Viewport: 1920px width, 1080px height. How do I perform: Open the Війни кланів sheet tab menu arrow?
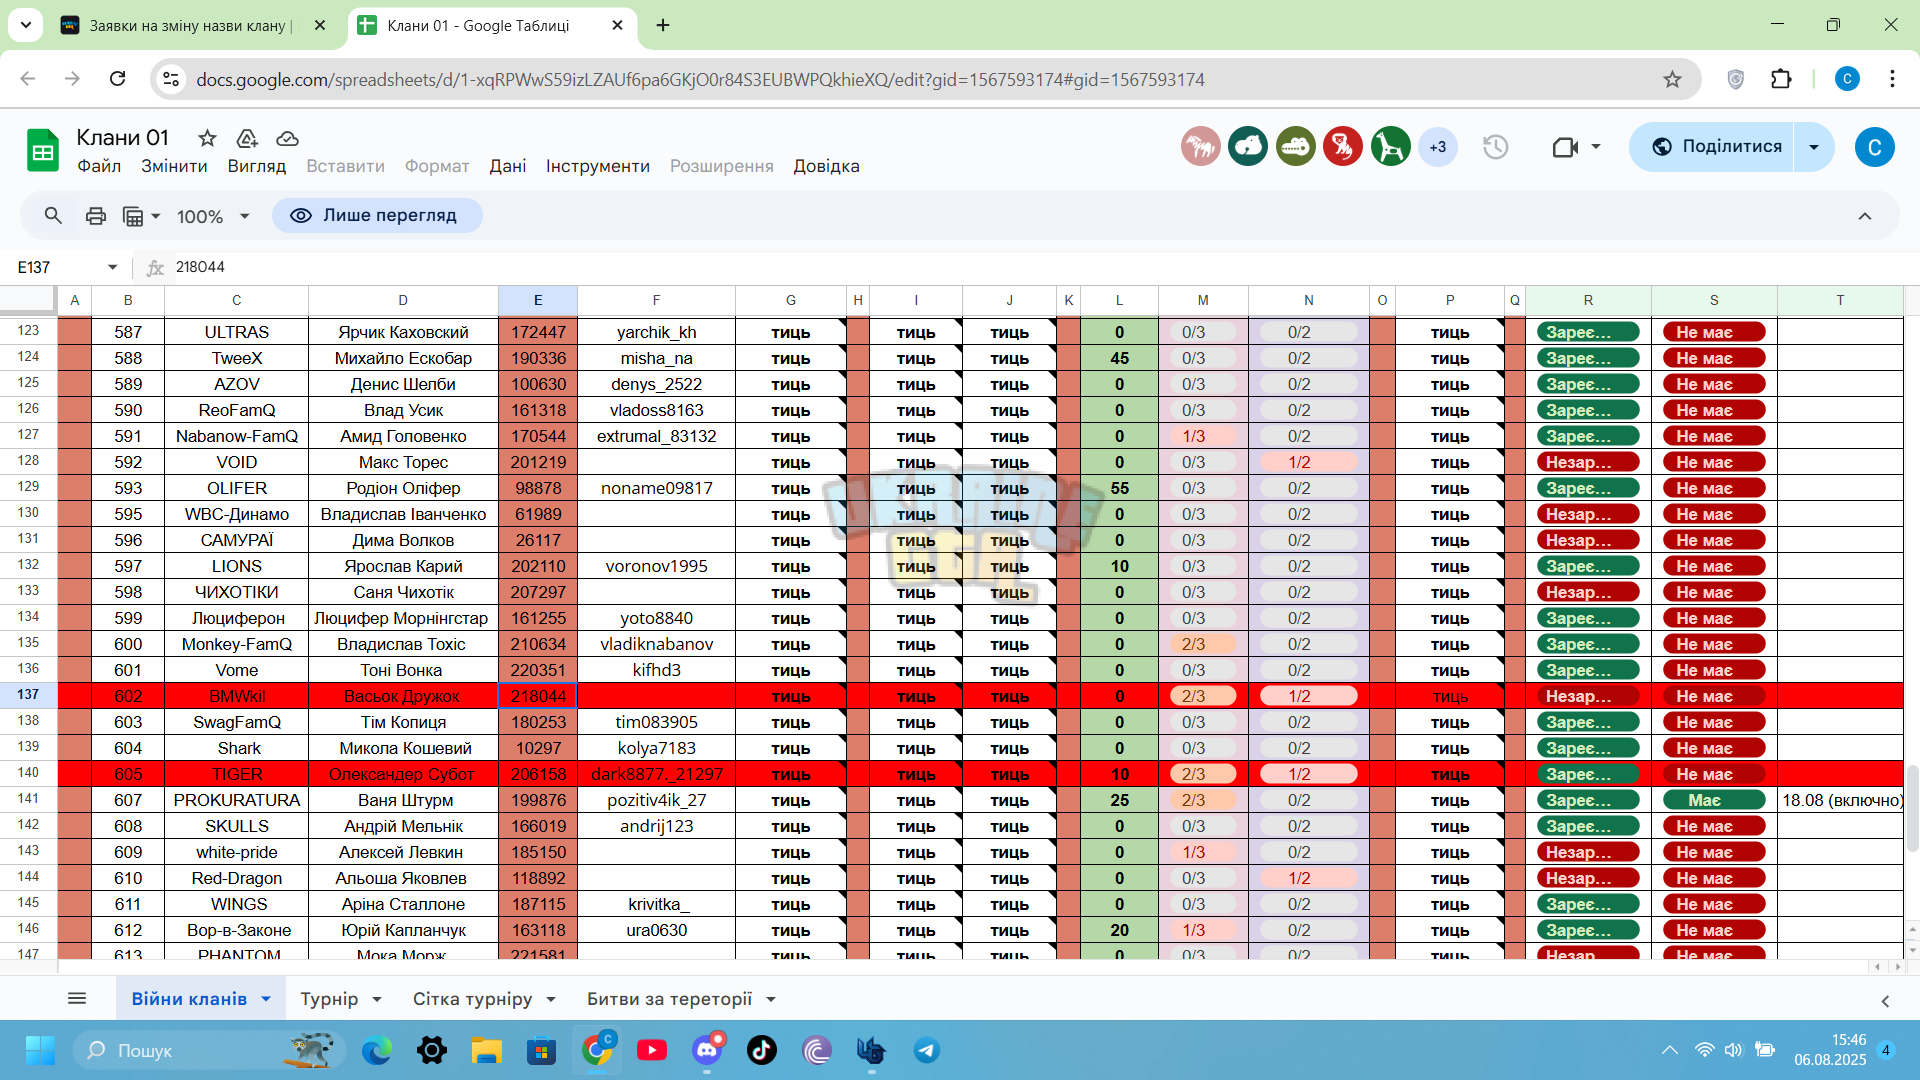click(x=266, y=999)
